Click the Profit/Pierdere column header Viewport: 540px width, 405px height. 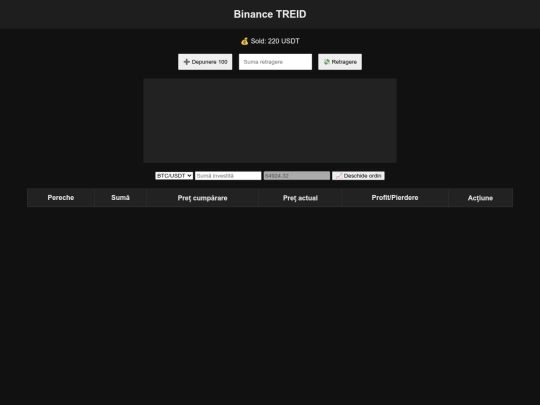tap(395, 198)
